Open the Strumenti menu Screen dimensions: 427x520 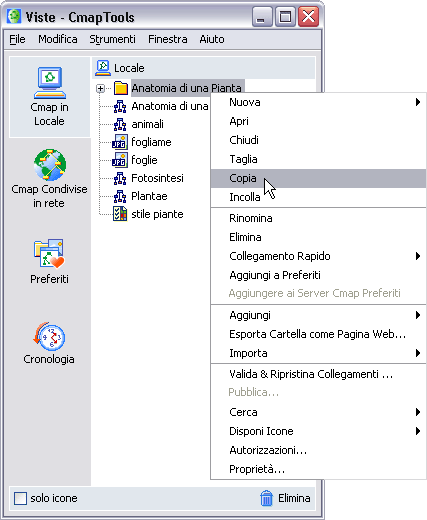pyautogui.click(x=112, y=39)
